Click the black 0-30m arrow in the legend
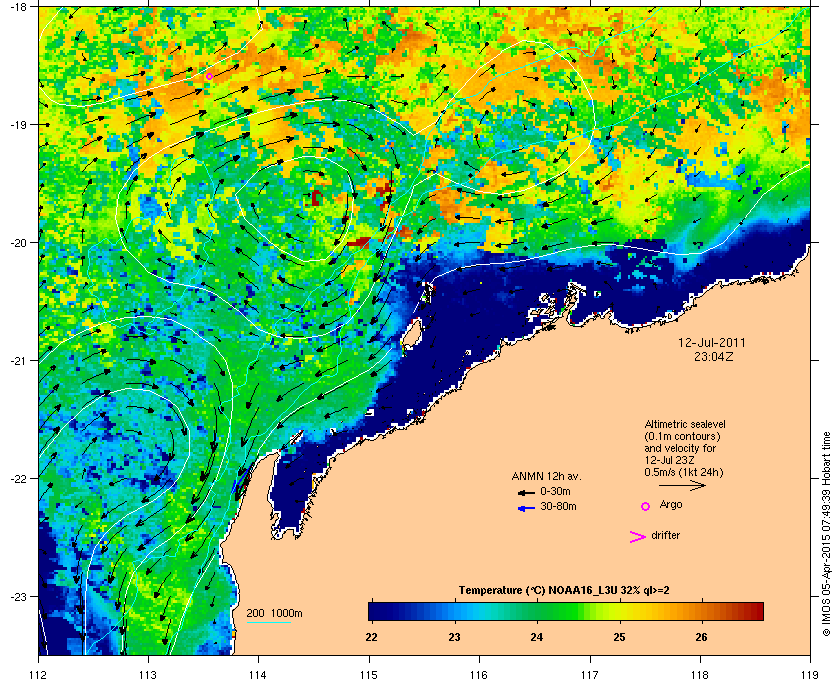 point(526,492)
